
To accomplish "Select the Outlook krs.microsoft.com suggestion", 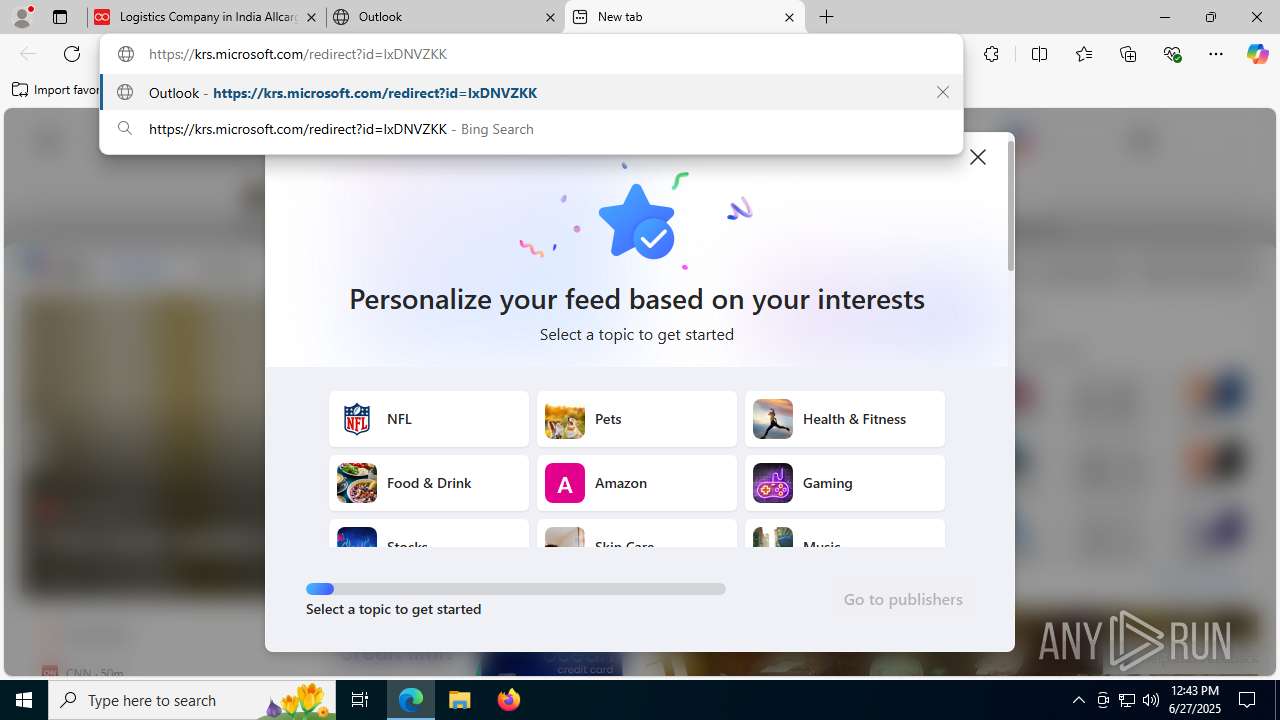I will 531,92.
